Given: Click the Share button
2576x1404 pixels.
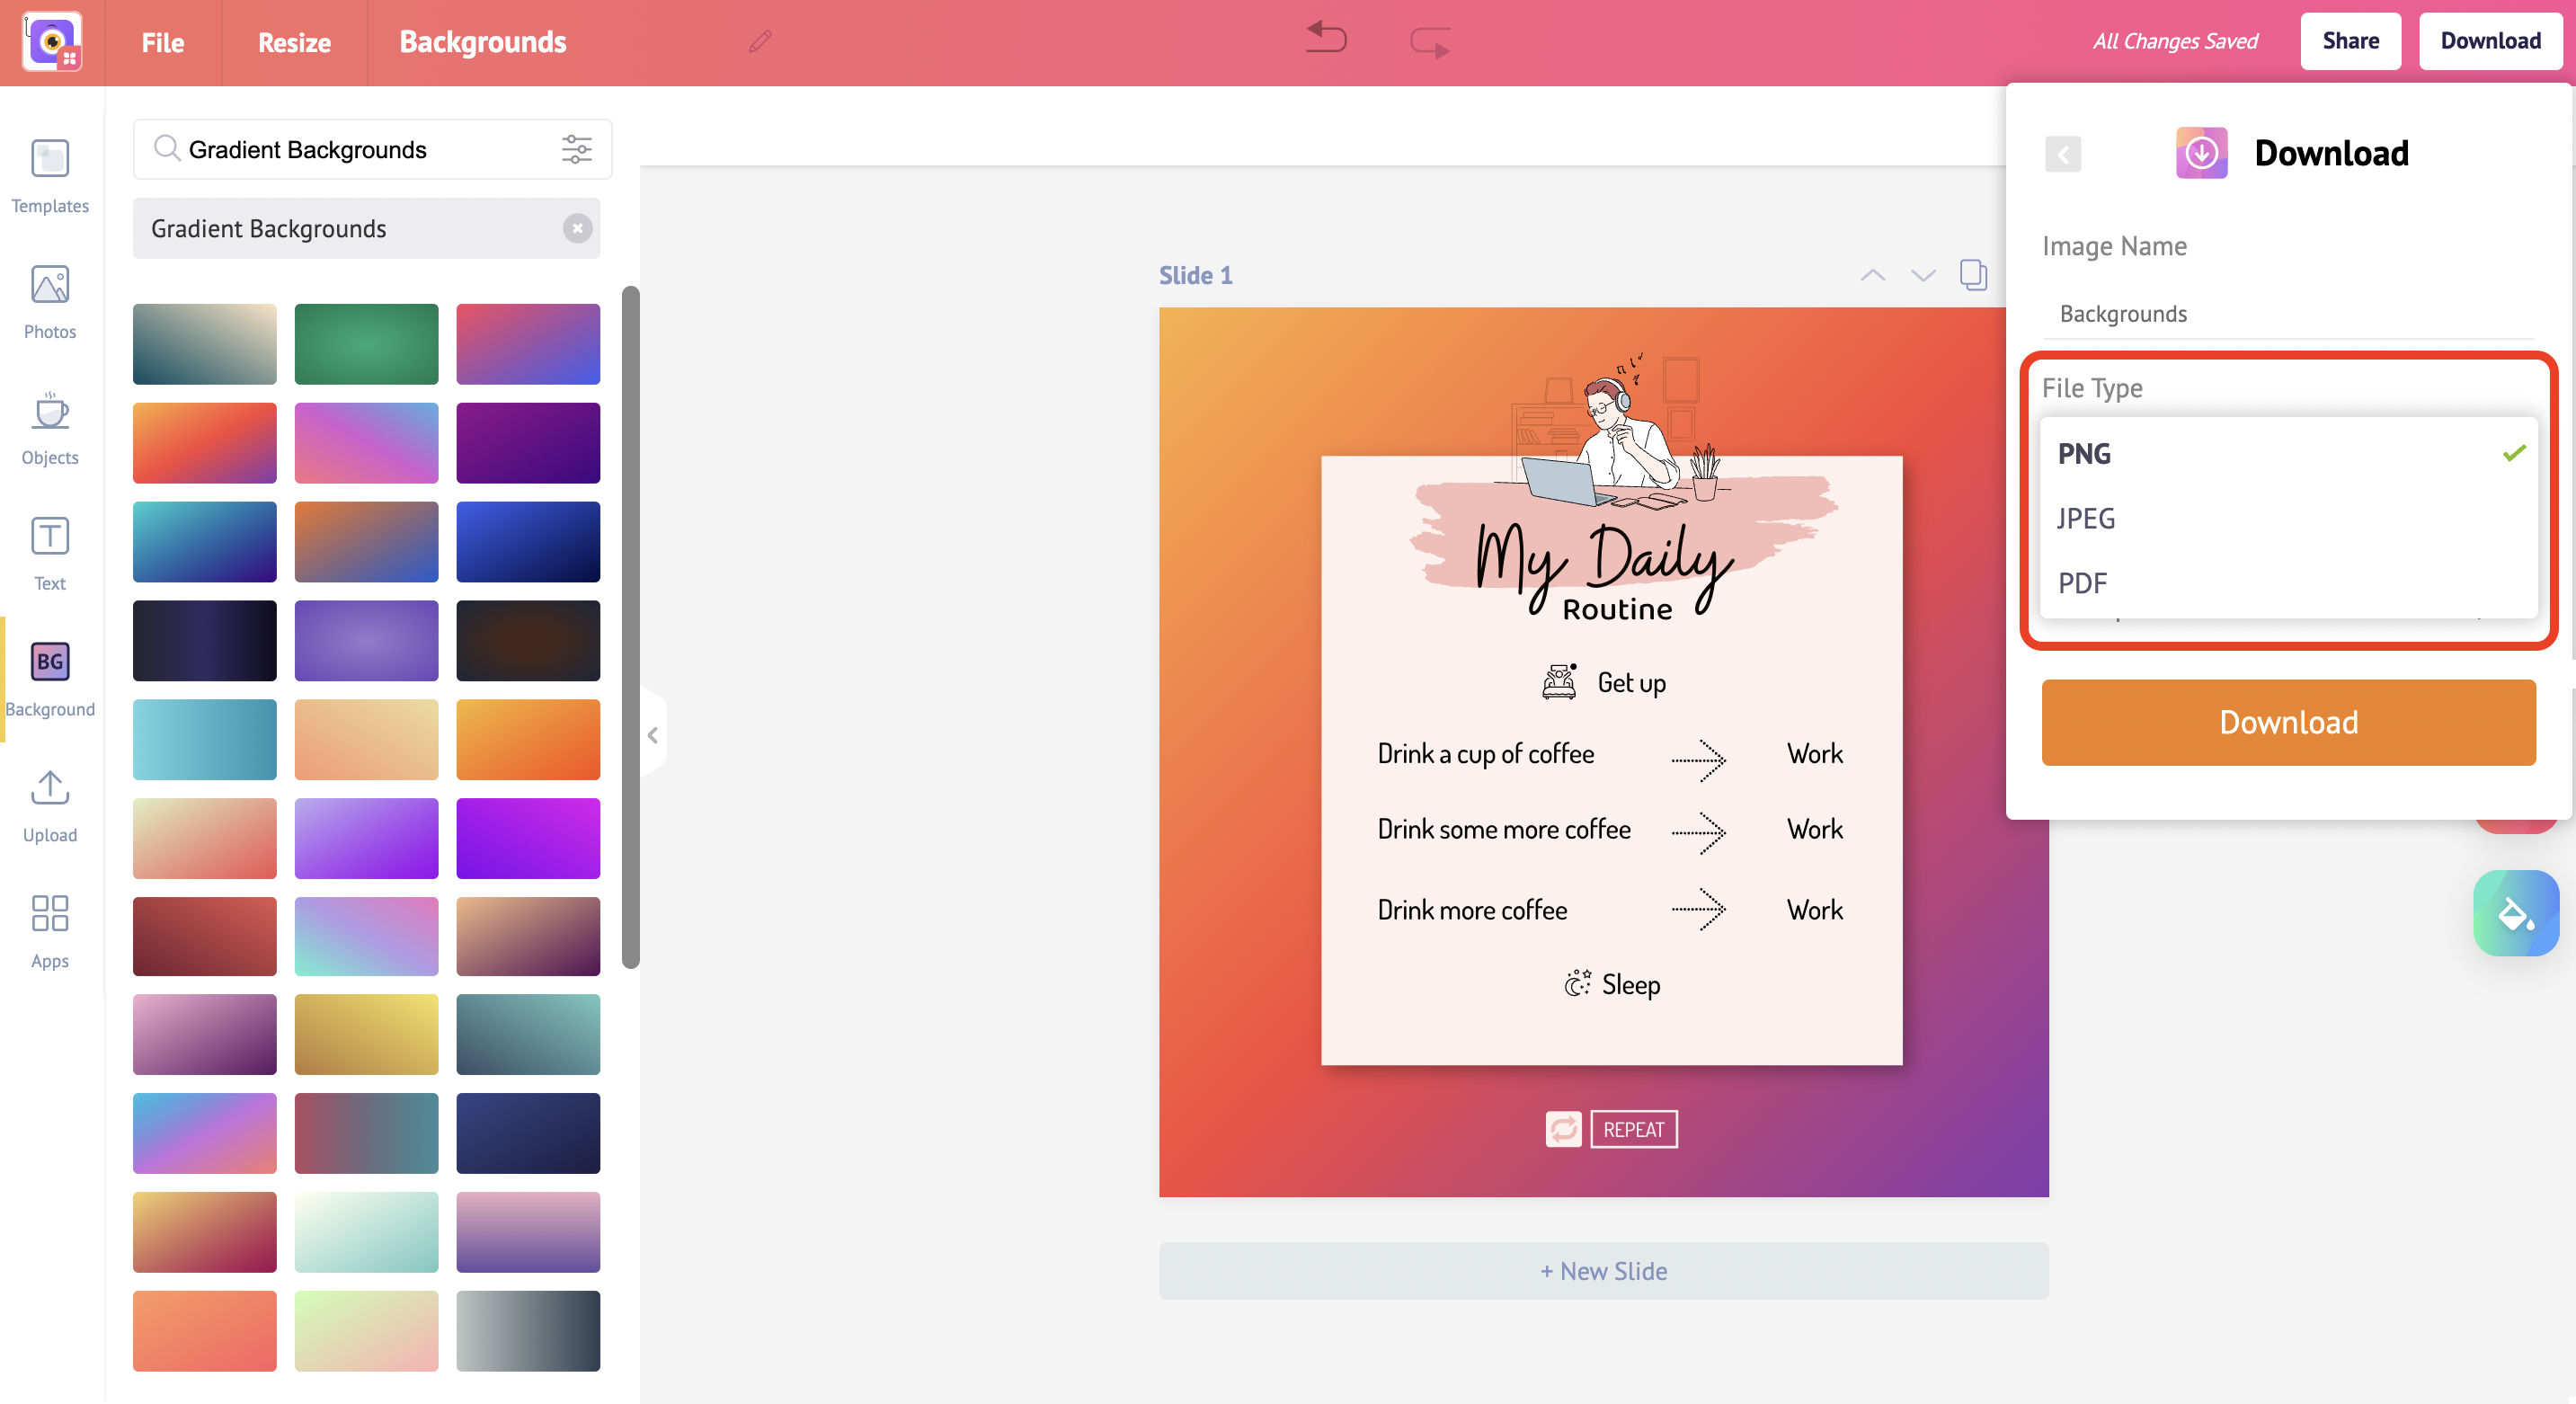Looking at the screenshot, I should coord(2348,38).
